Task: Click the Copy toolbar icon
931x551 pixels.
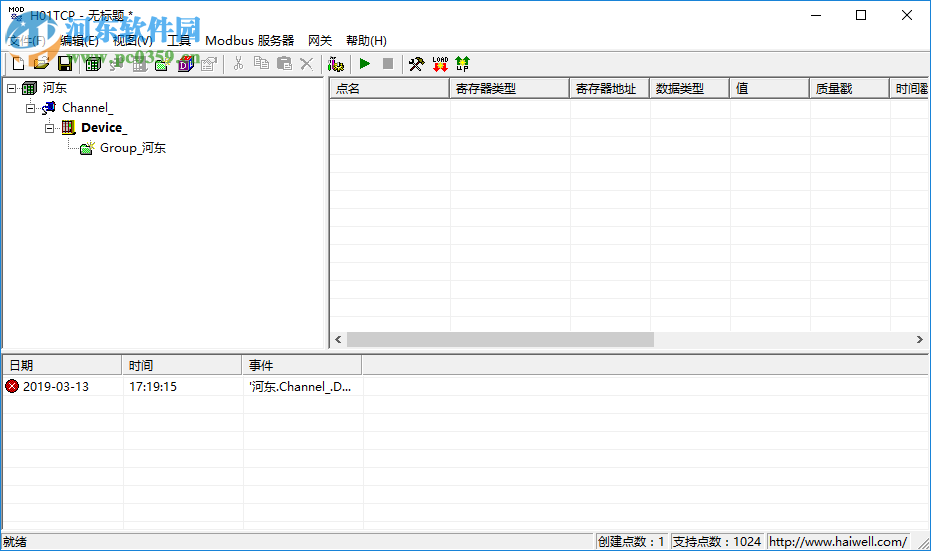Action: (261, 64)
